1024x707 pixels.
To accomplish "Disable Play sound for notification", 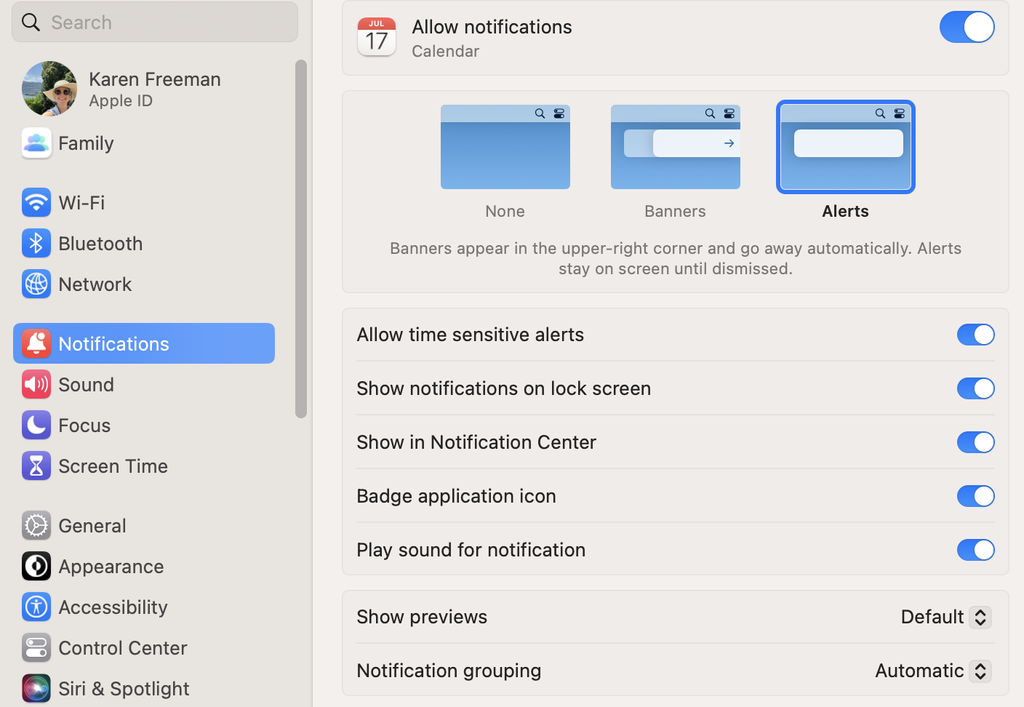I will 975,550.
